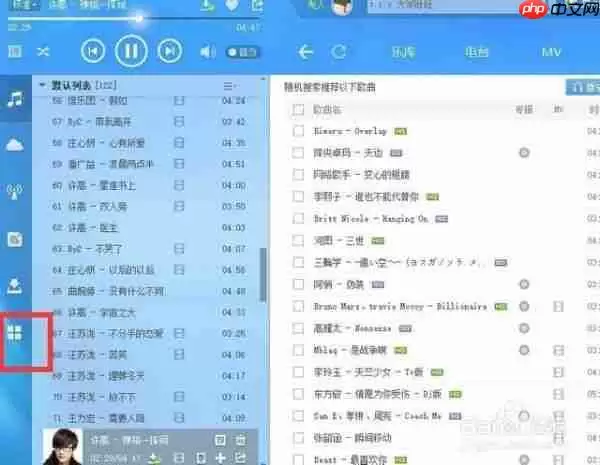
Task: Tick the select-all checkbox in song header
Action: pyautogui.click(x=298, y=110)
